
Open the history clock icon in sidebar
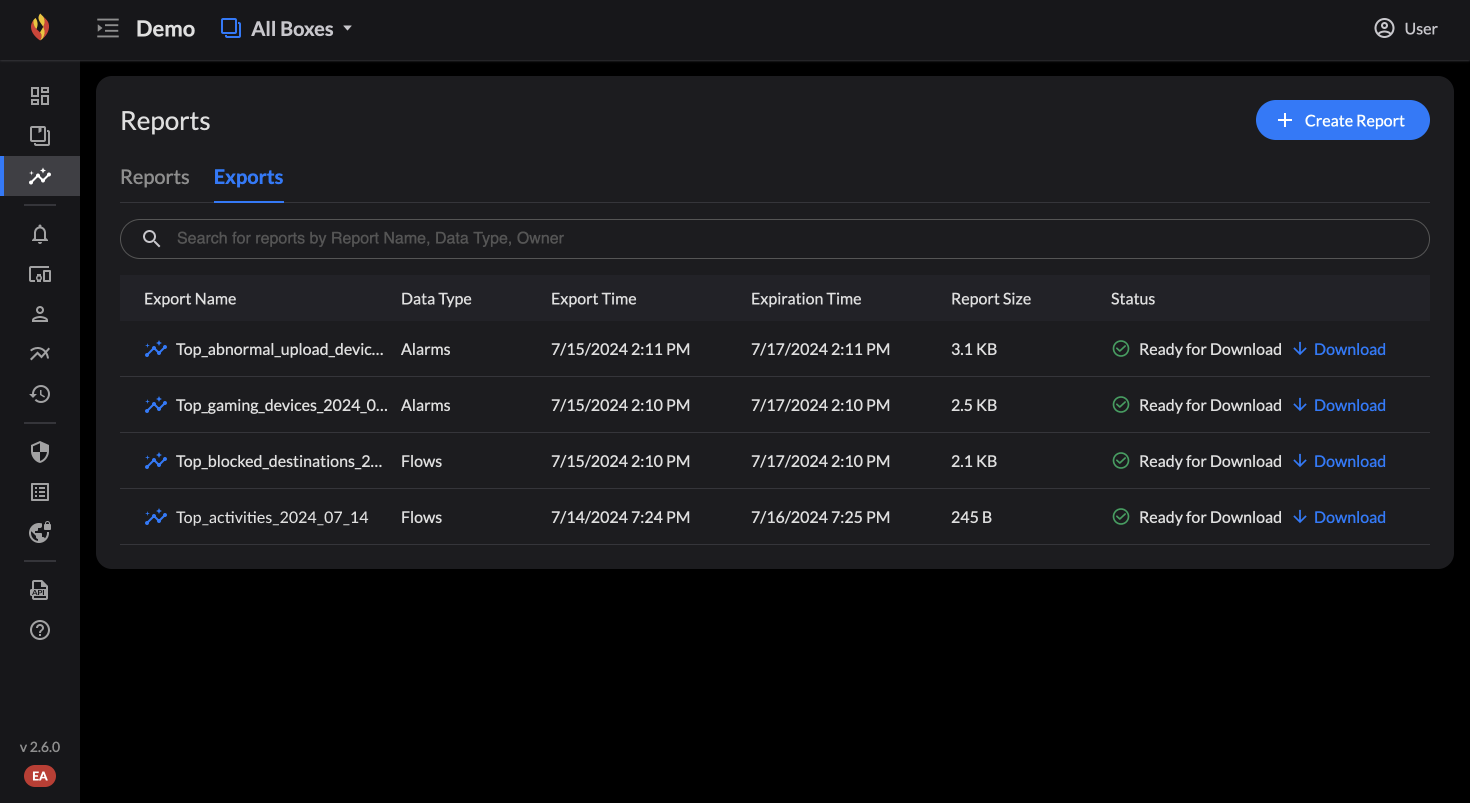click(x=40, y=394)
